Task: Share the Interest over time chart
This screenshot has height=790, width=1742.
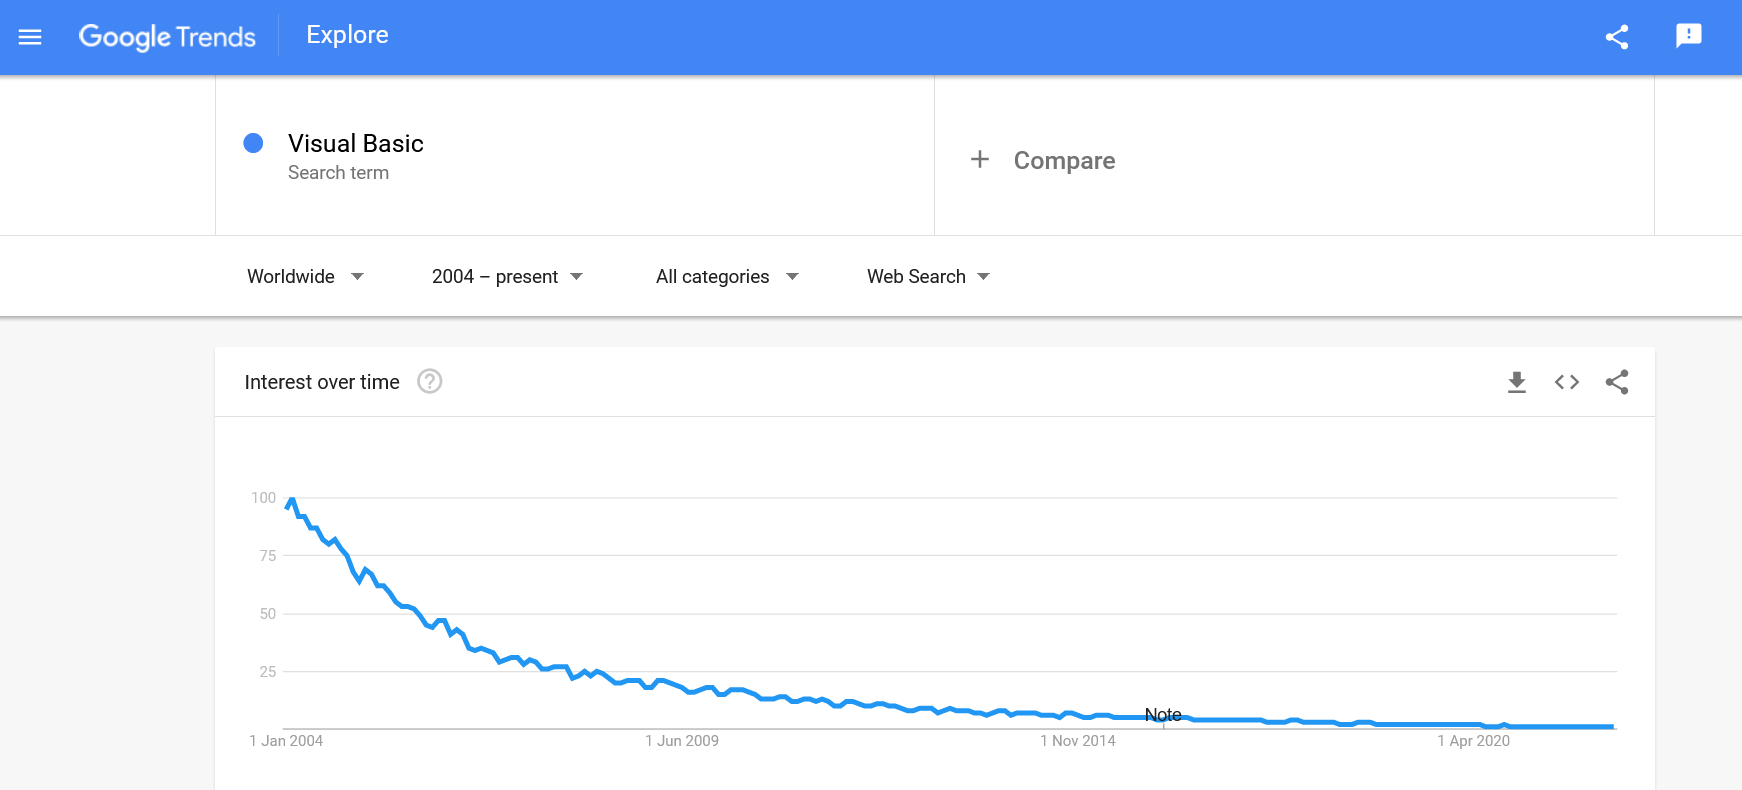Action: click(1617, 382)
